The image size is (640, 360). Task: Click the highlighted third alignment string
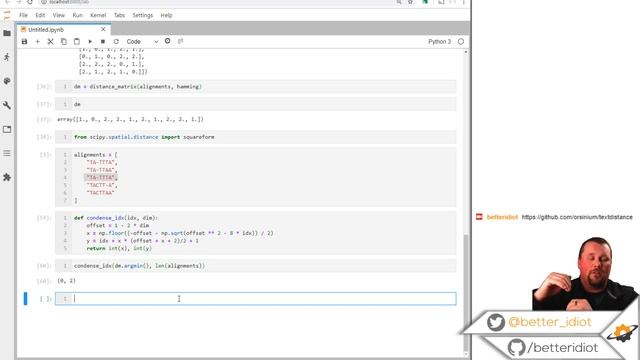point(101,178)
